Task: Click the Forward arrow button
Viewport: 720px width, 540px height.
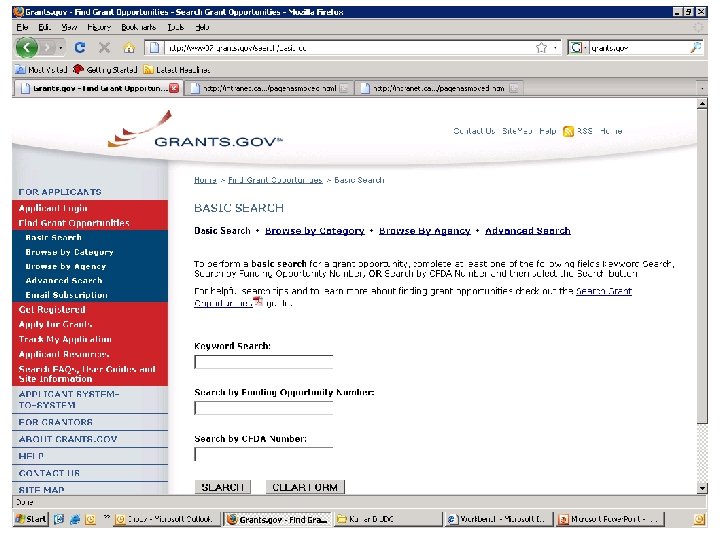Action: [47, 47]
